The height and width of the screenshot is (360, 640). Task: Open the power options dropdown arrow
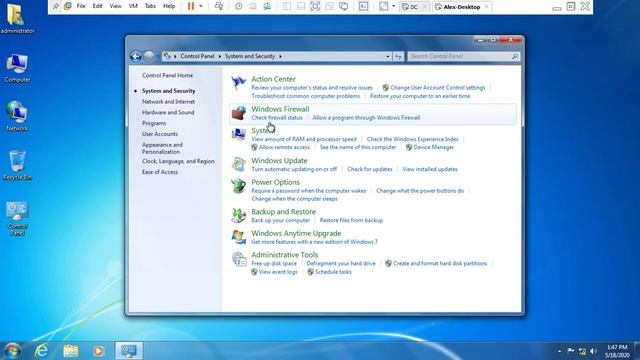[200, 6]
